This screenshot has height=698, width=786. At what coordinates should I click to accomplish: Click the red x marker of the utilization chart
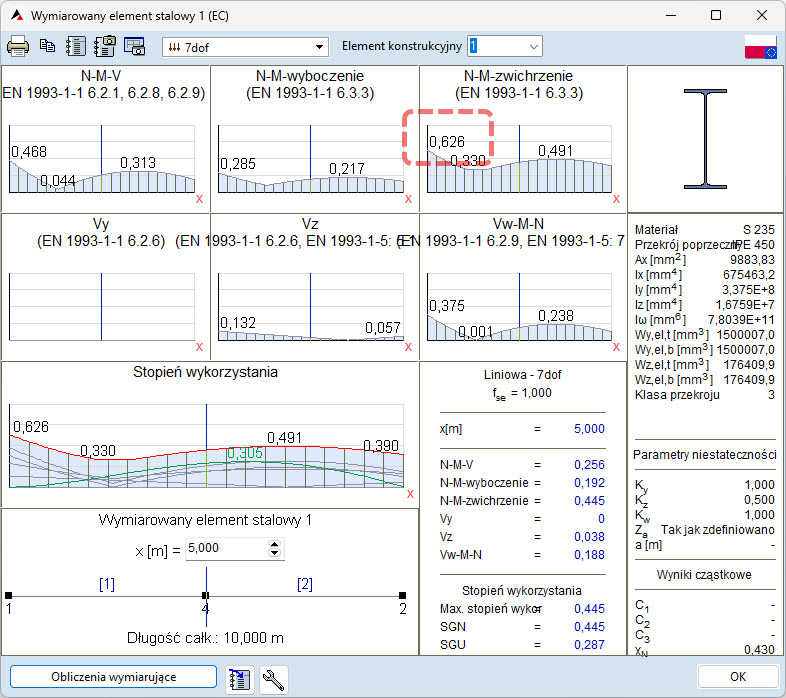[410, 494]
